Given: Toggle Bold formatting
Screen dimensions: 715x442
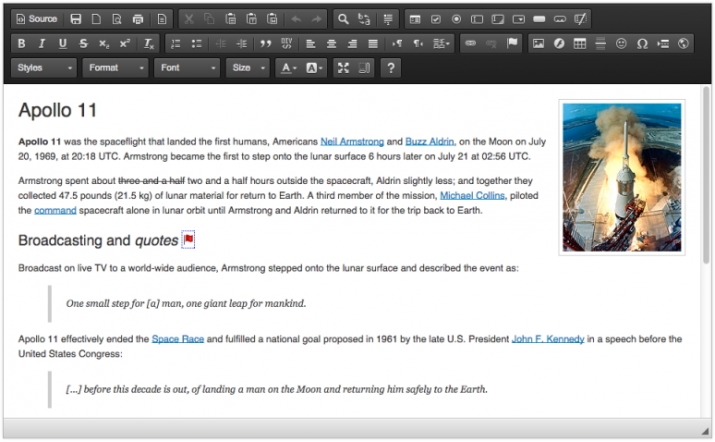Looking at the screenshot, I should (21, 44).
